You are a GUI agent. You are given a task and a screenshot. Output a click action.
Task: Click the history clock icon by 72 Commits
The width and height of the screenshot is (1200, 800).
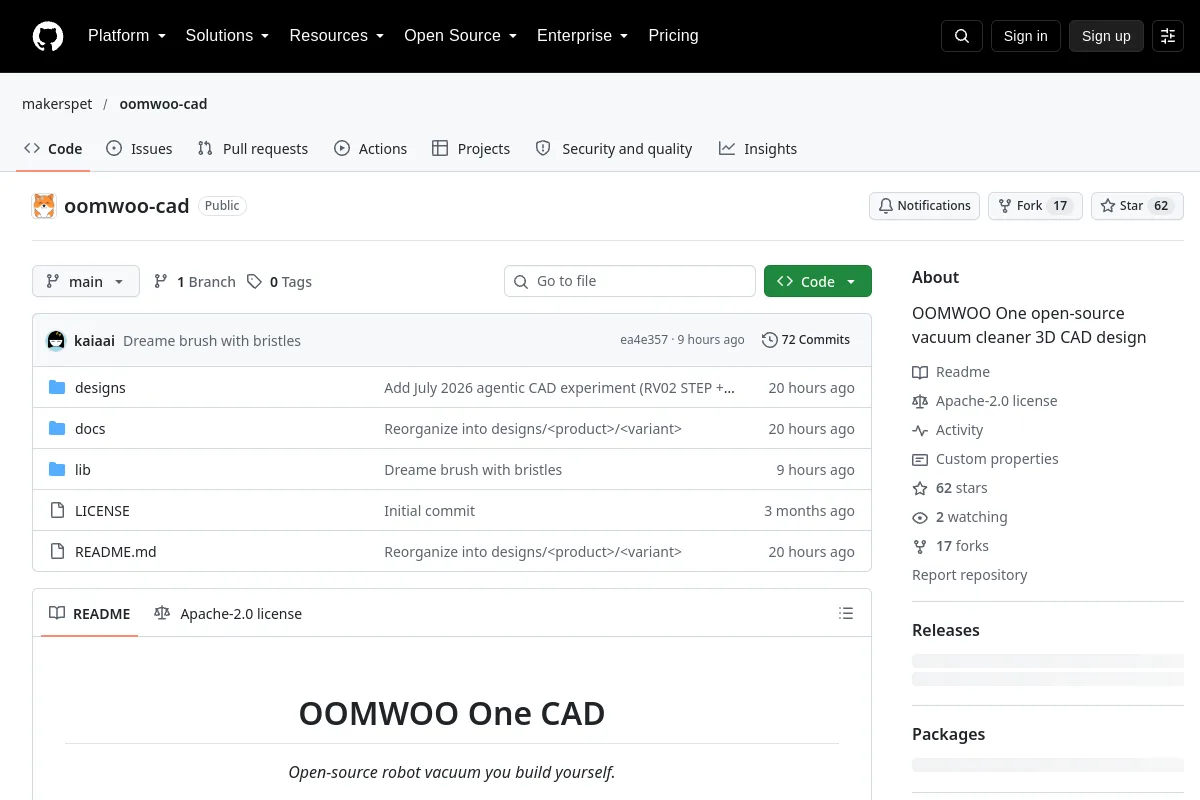(769, 340)
